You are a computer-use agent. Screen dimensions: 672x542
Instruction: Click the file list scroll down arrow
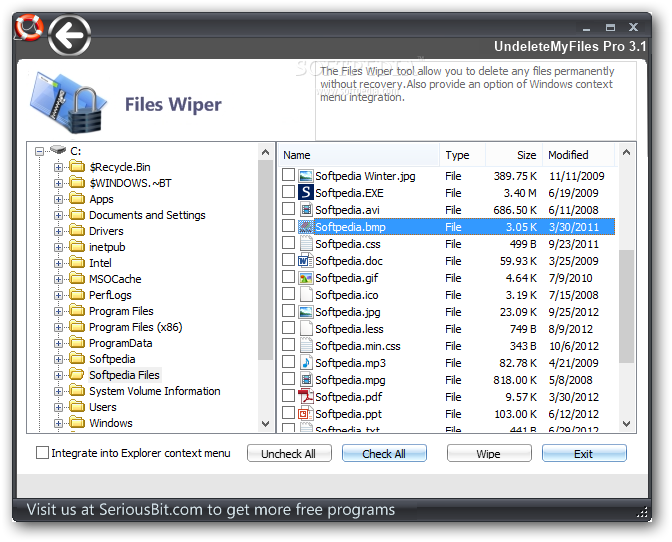626,424
